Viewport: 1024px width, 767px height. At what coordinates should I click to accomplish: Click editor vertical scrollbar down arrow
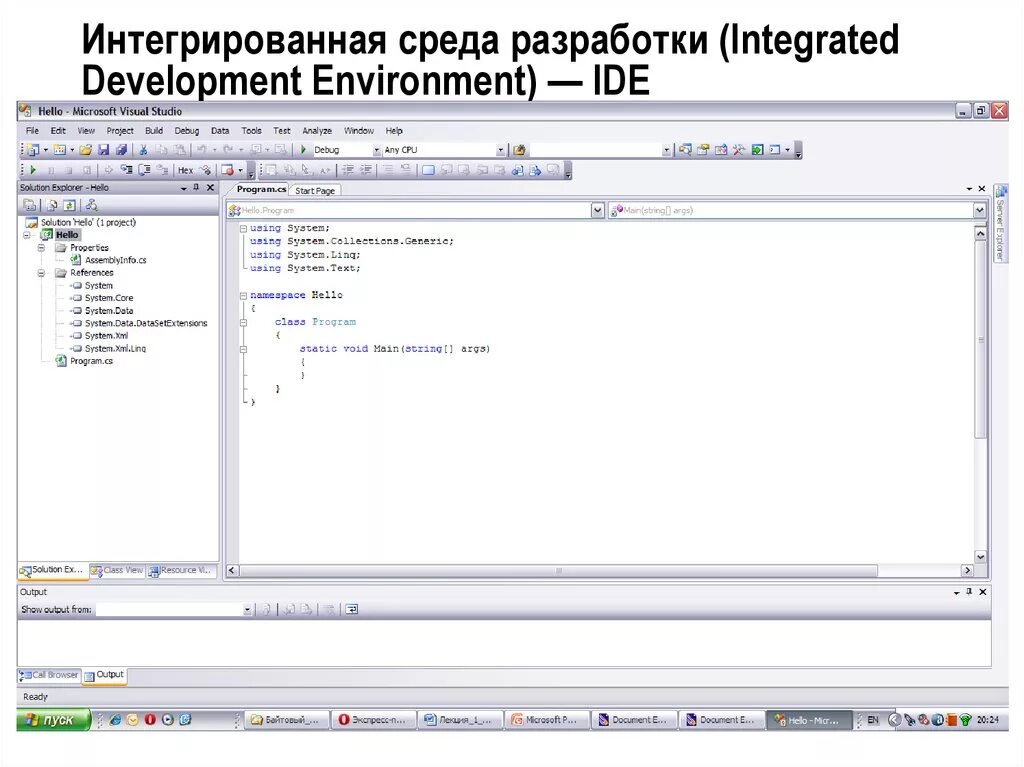[980, 557]
